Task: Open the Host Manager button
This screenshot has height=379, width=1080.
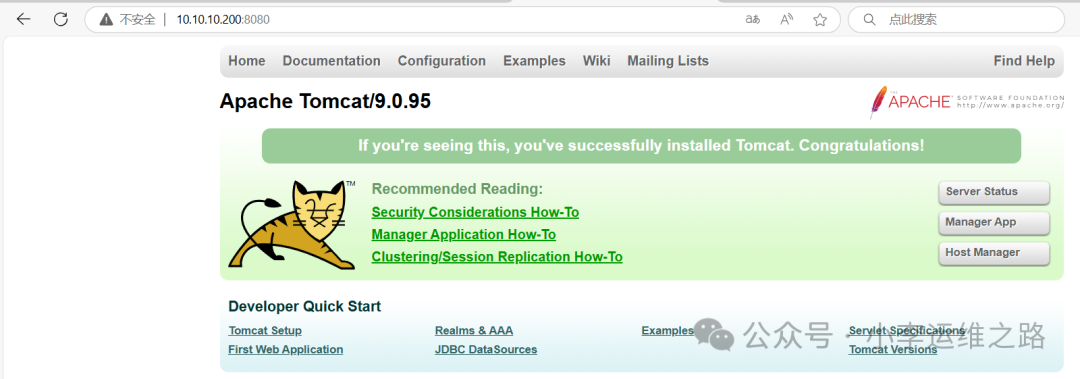Action: (993, 253)
